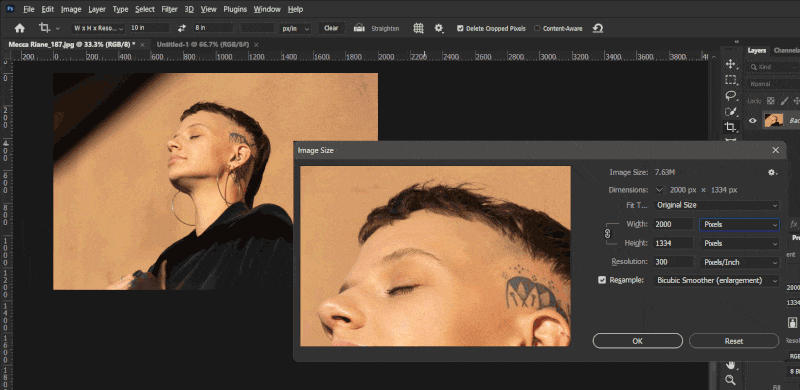Select the Rectangular Marquee tool
The height and width of the screenshot is (390, 800).
(731, 80)
